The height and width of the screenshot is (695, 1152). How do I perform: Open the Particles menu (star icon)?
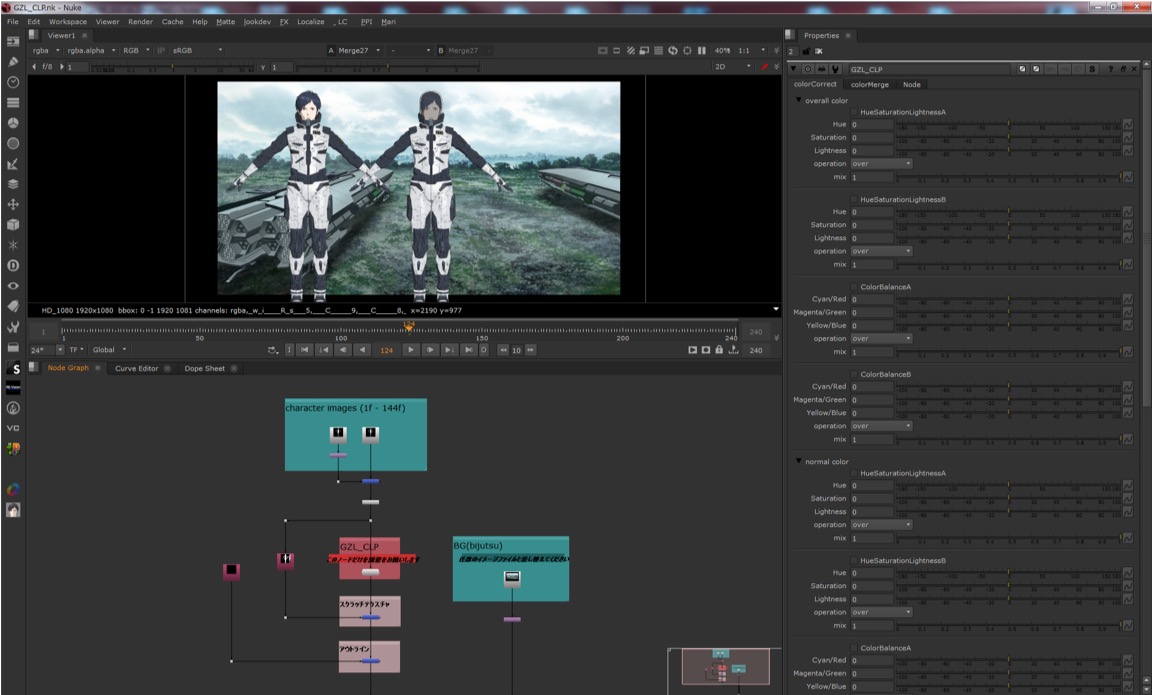point(12,245)
